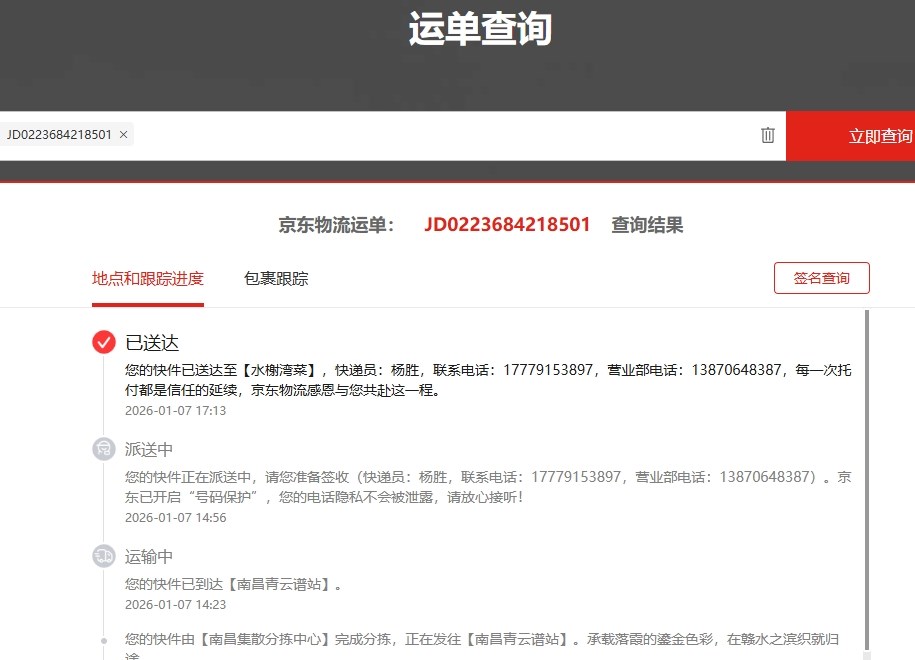The height and width of the screenshot is (660, 915).
Task: Click the 派送中 status heading
Action: pyautogui.click(x=149, y=450)
